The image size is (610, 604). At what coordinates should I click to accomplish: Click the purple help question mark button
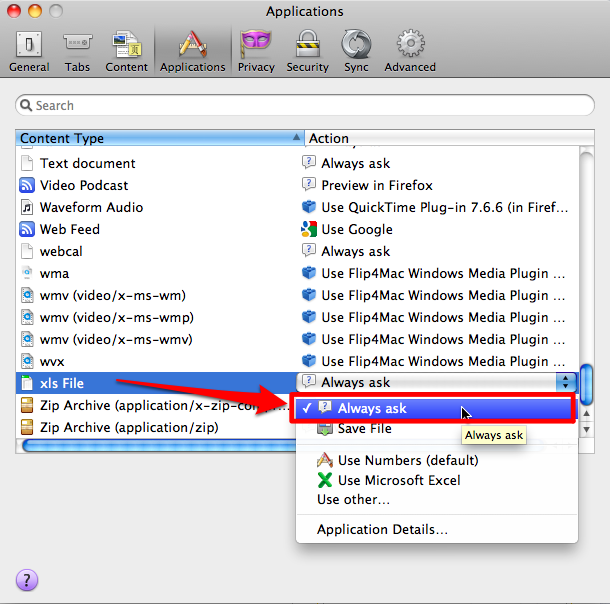click(x=27, y=580)
